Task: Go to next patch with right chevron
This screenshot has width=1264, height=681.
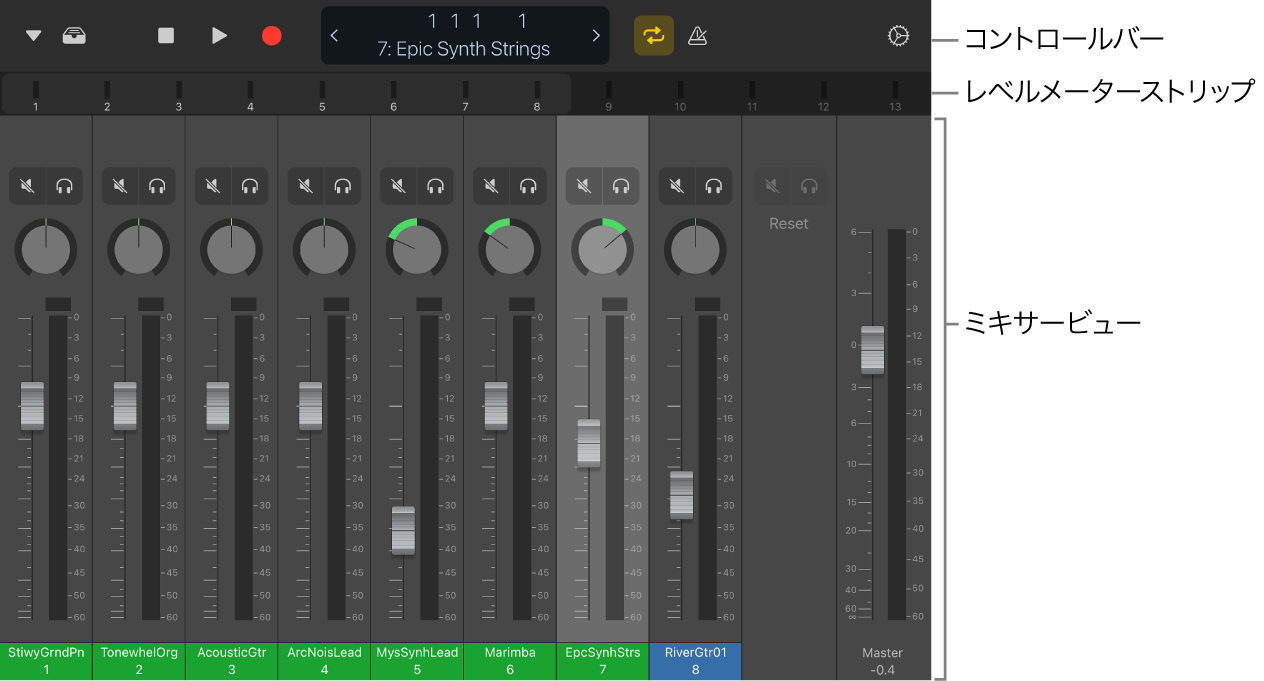Action: [596, 36]
